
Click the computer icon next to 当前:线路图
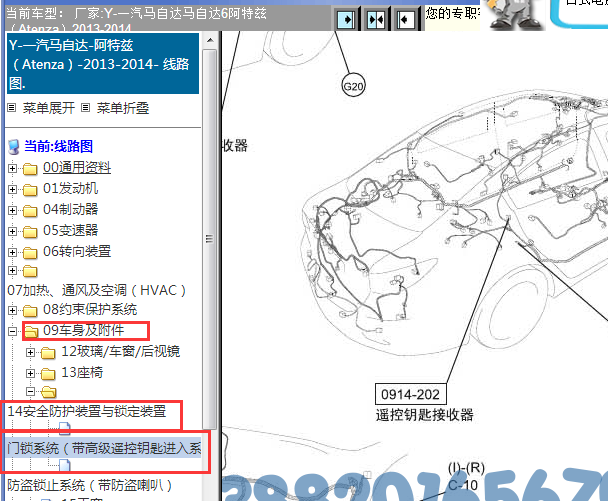tap(14, 147)
